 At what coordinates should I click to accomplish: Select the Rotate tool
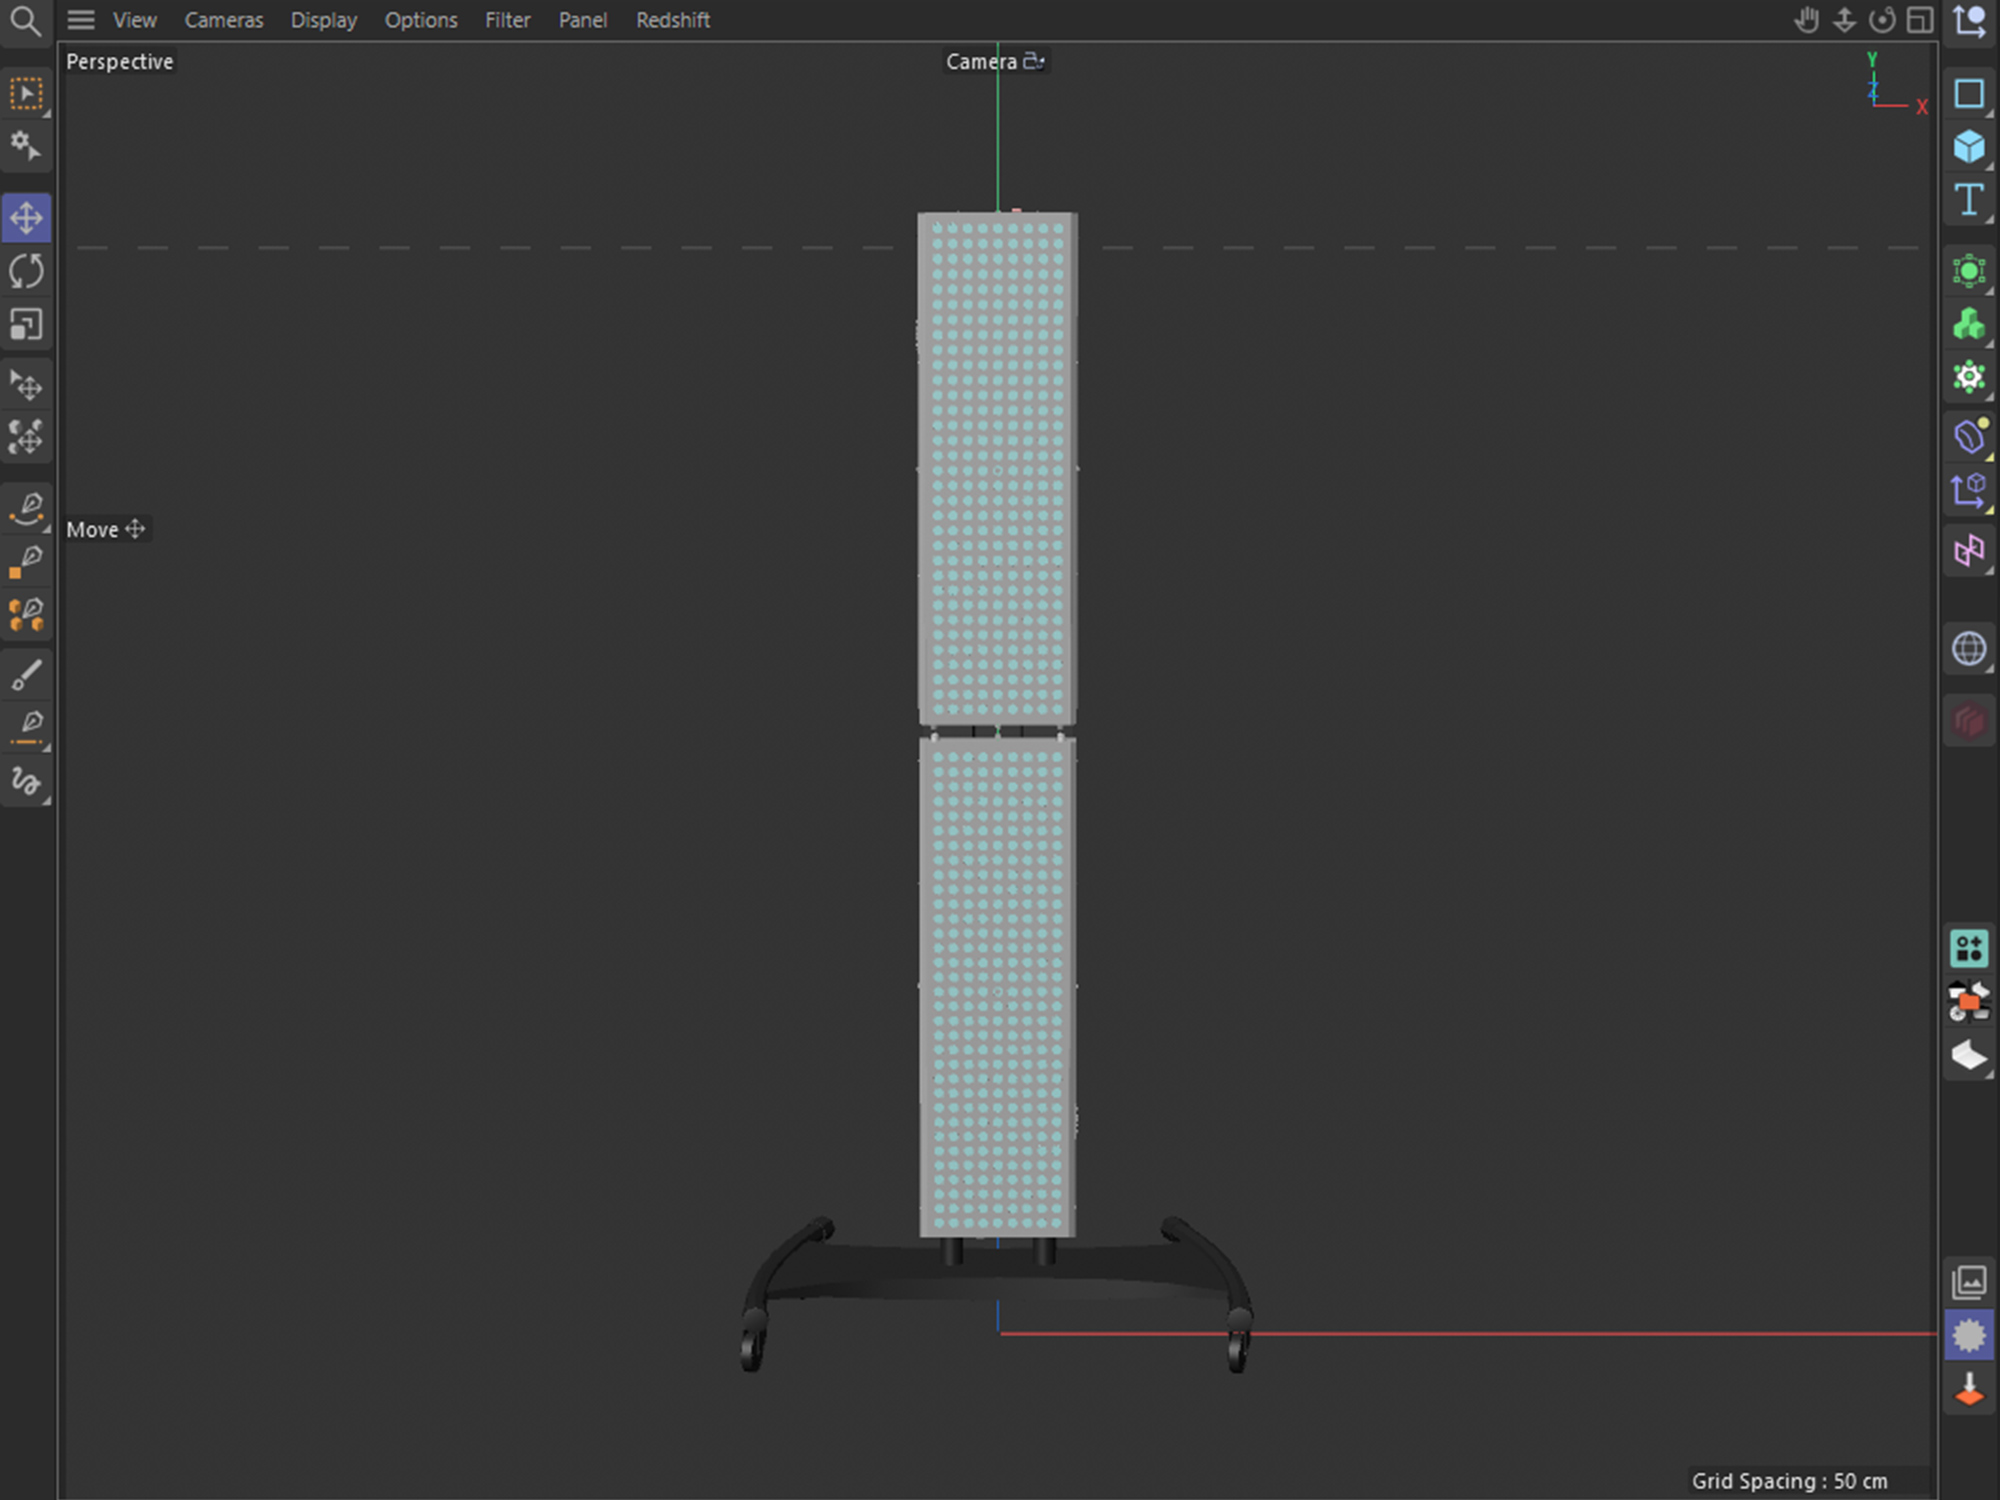[26, 271]
